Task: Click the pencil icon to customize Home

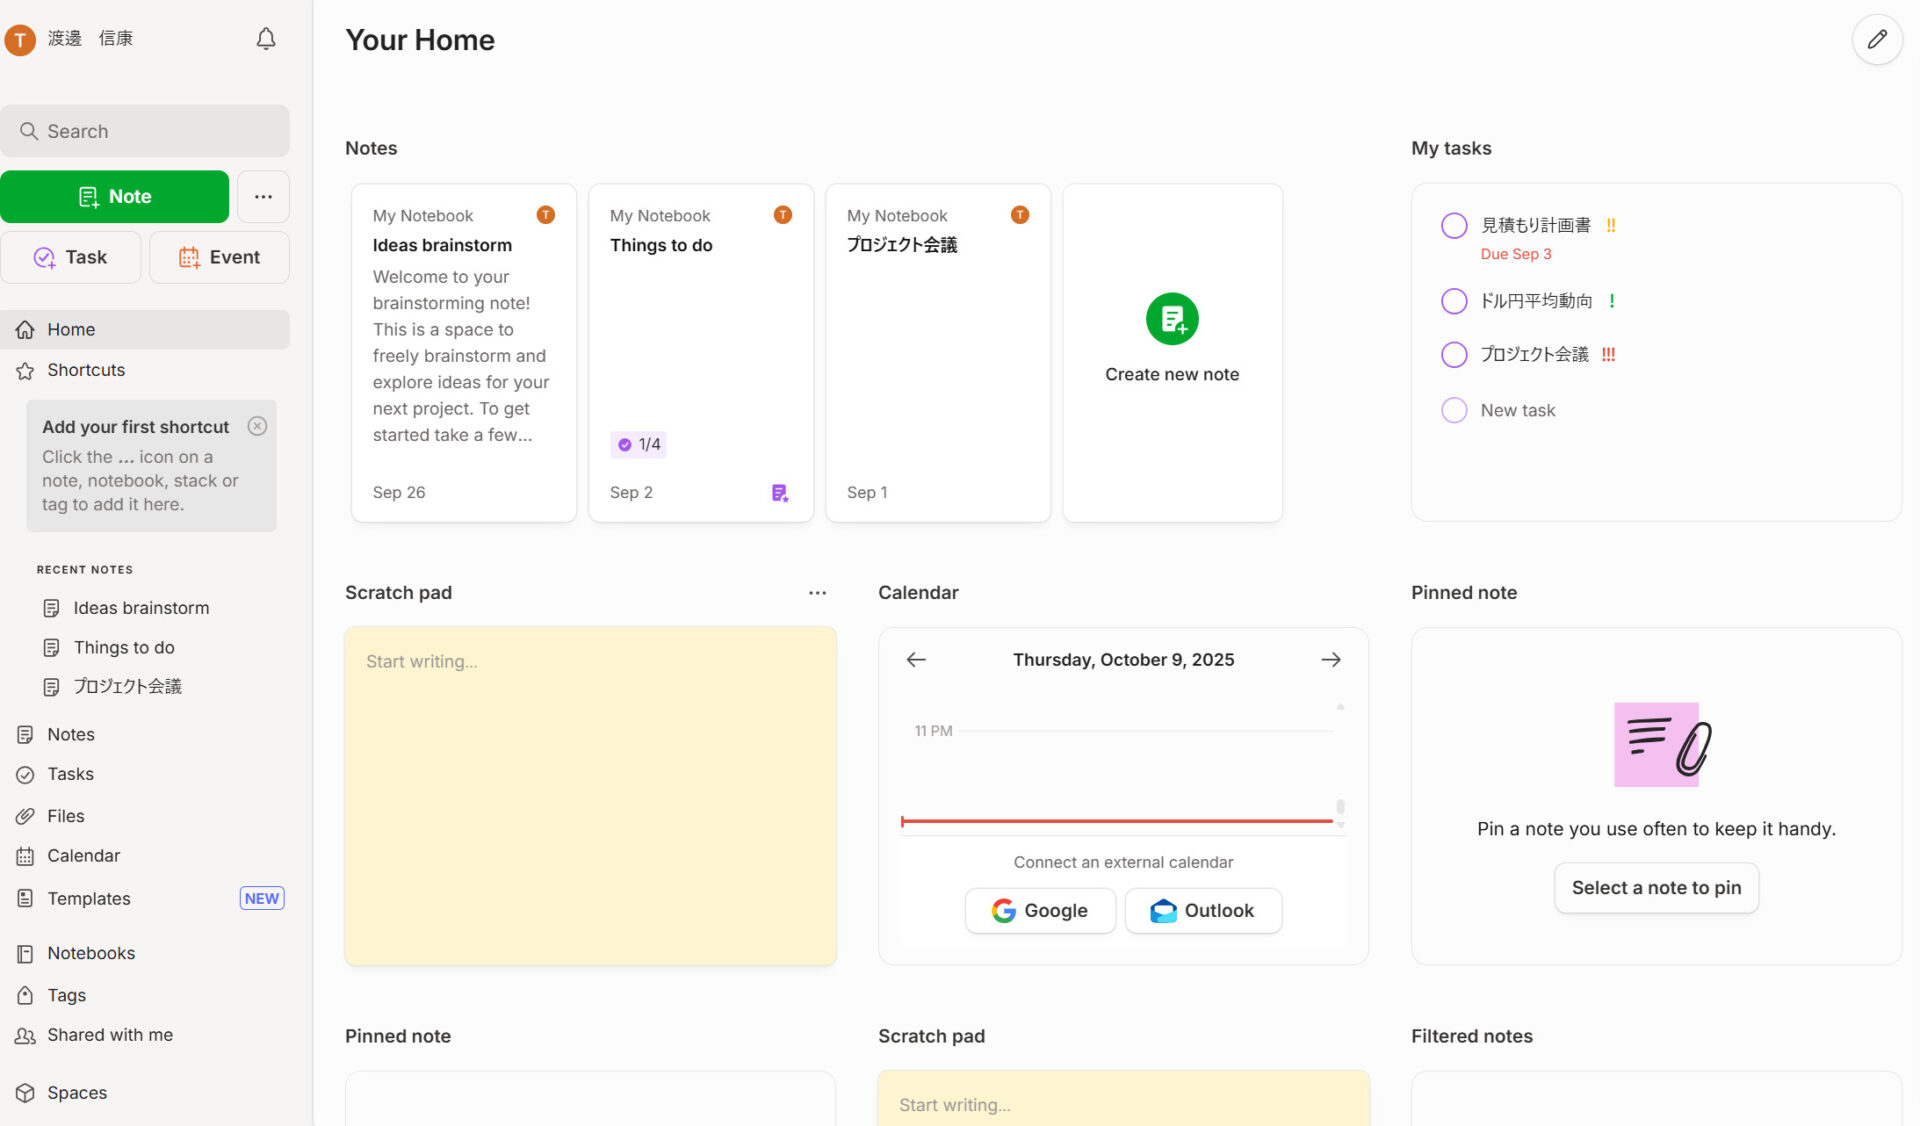Action: tap(1877, 40)
